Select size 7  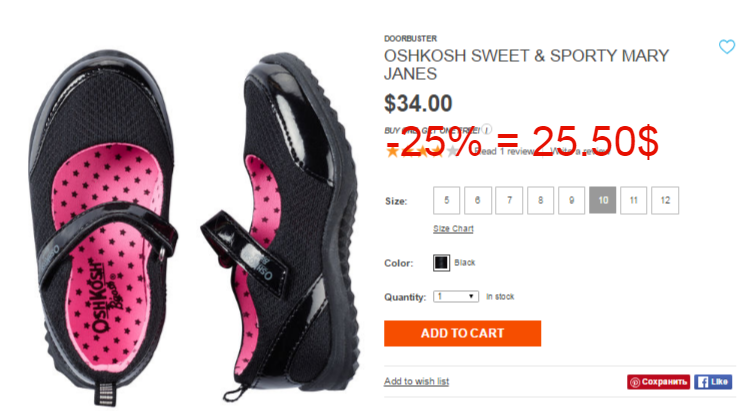coord(509,200)
